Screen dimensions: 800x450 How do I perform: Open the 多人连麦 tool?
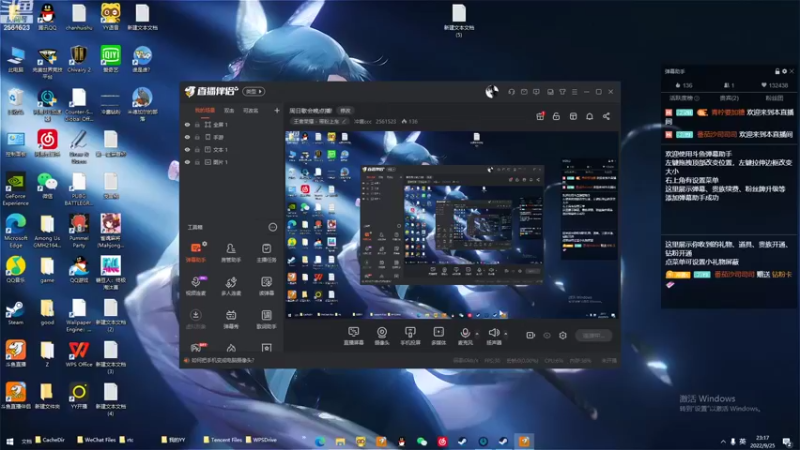pos(231,286)
